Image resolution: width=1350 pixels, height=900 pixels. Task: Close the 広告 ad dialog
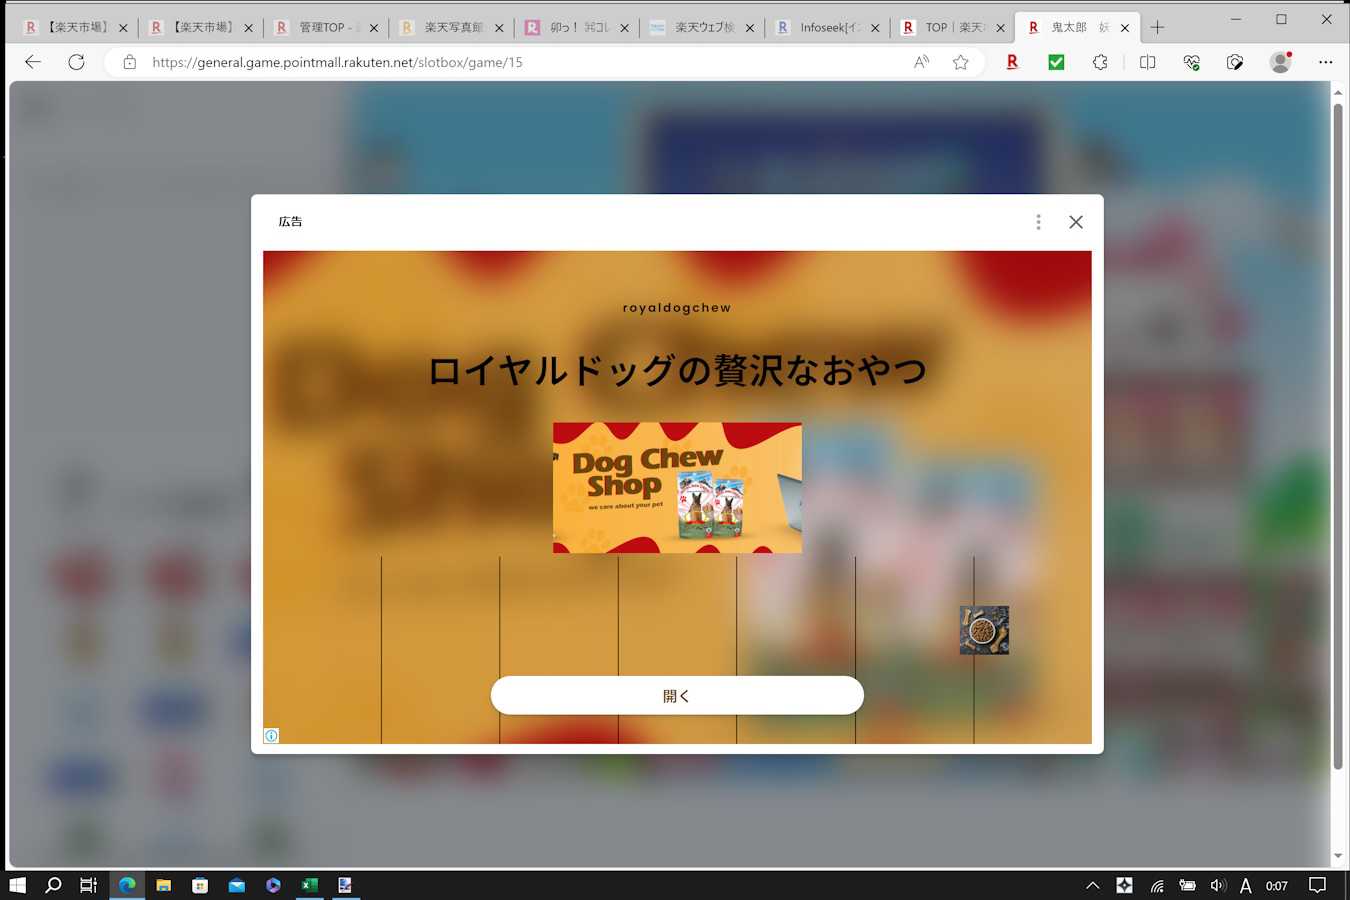pyautogui.click(x=1076, y=222)
